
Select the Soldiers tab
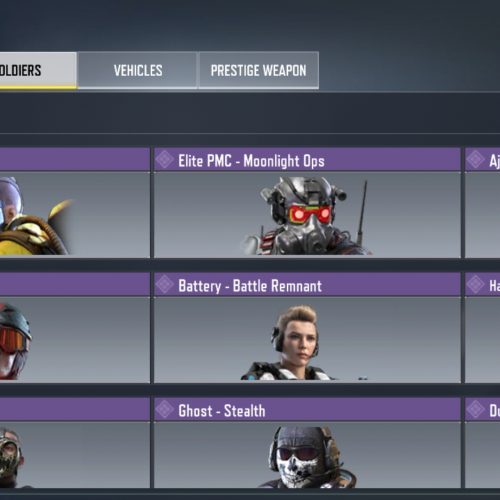[38, 70]
